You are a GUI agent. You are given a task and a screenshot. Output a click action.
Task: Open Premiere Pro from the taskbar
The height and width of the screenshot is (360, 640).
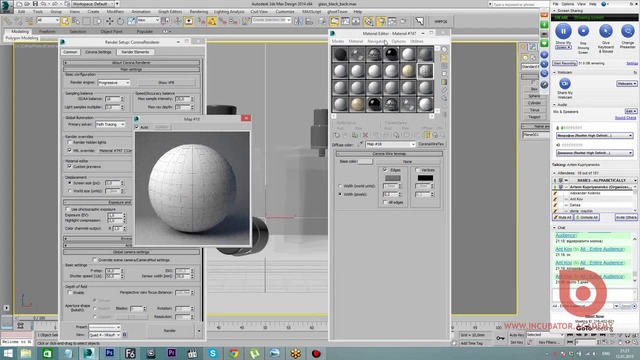coord(171,353)
